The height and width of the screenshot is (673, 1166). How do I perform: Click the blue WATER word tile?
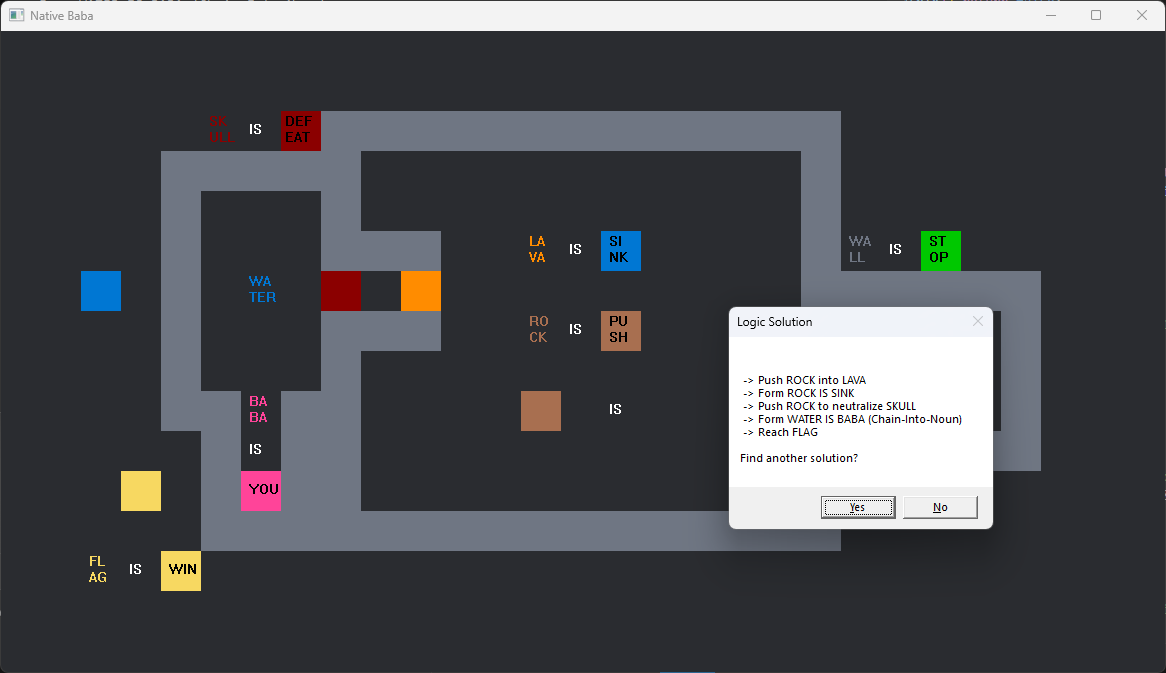262,289
